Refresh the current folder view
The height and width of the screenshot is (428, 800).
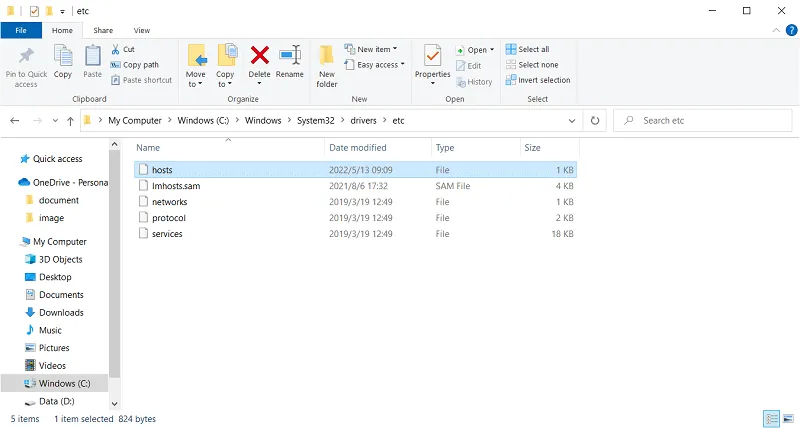pyautogui.click(x=595, y=120)
